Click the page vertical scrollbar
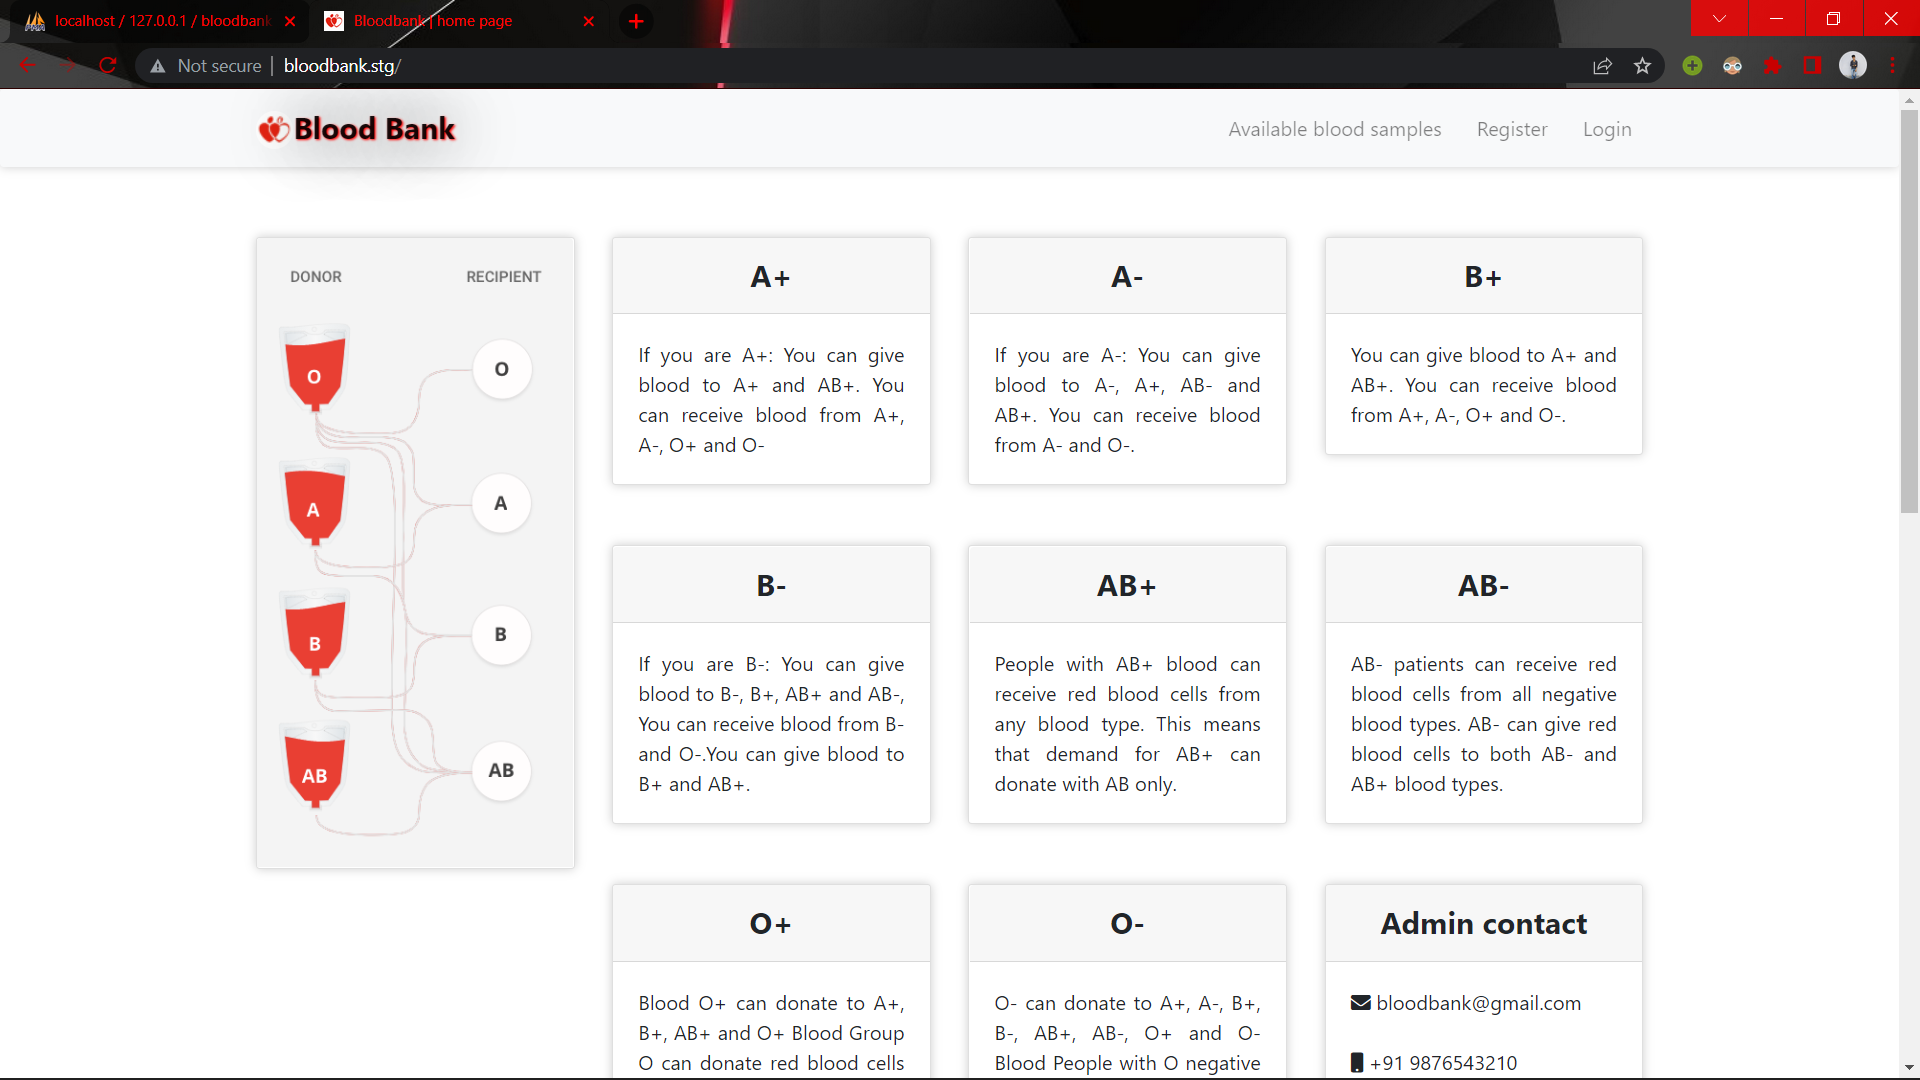Viewport: 1920px width, 1080px height. (1908, 312)
